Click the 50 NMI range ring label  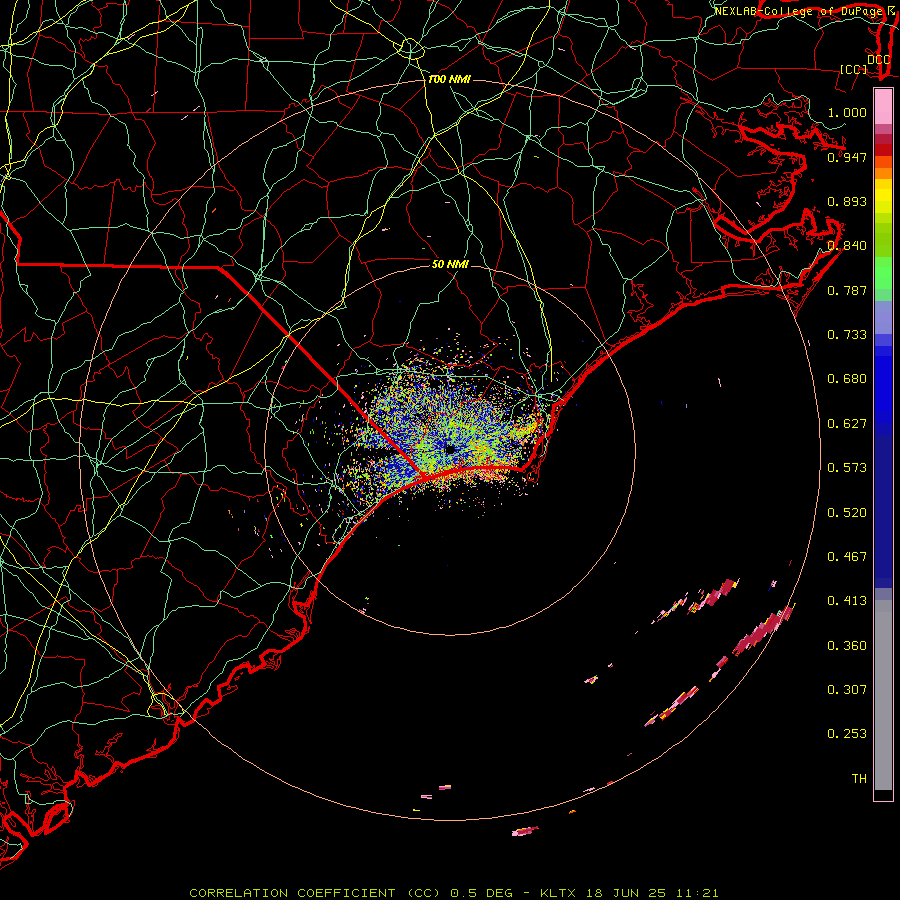click(450, 264)
